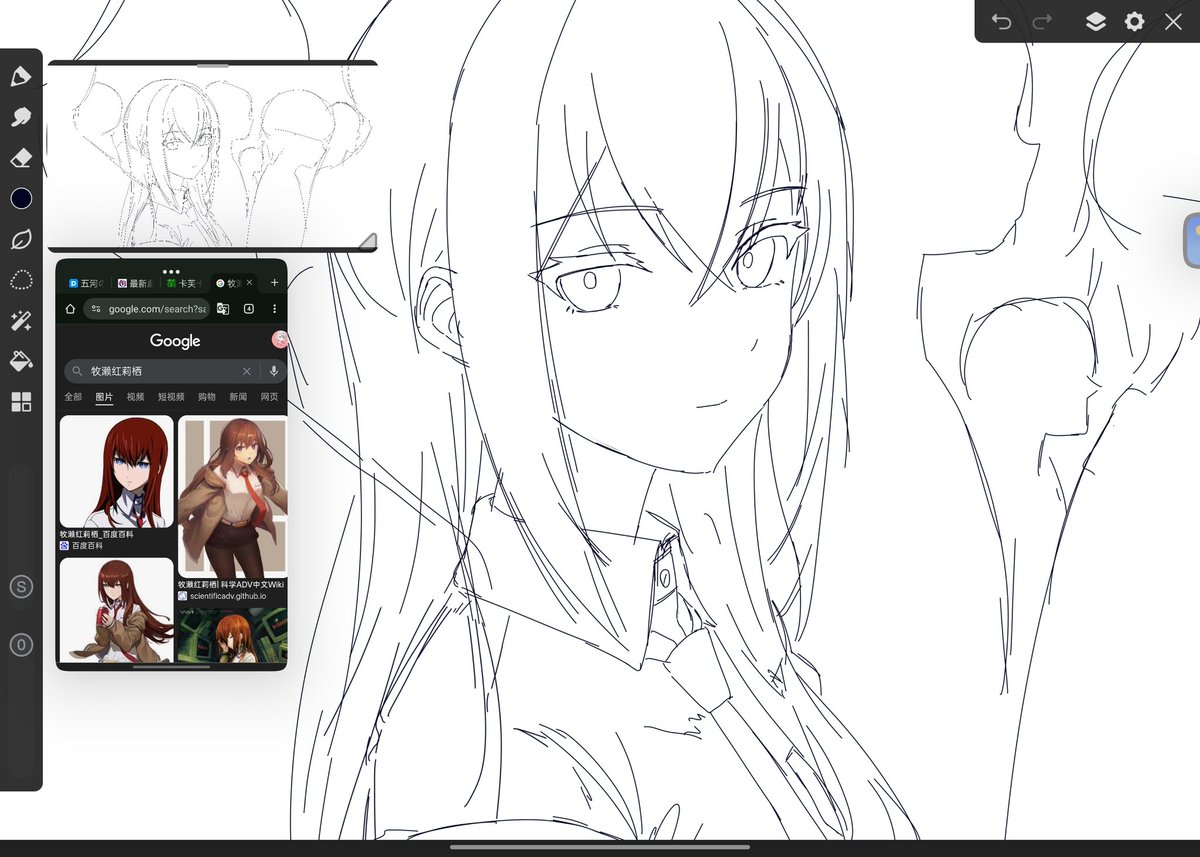This screenshot has height=857, width=1200.
Task: Click the reference window top grab handle
Action: (213, 65)
